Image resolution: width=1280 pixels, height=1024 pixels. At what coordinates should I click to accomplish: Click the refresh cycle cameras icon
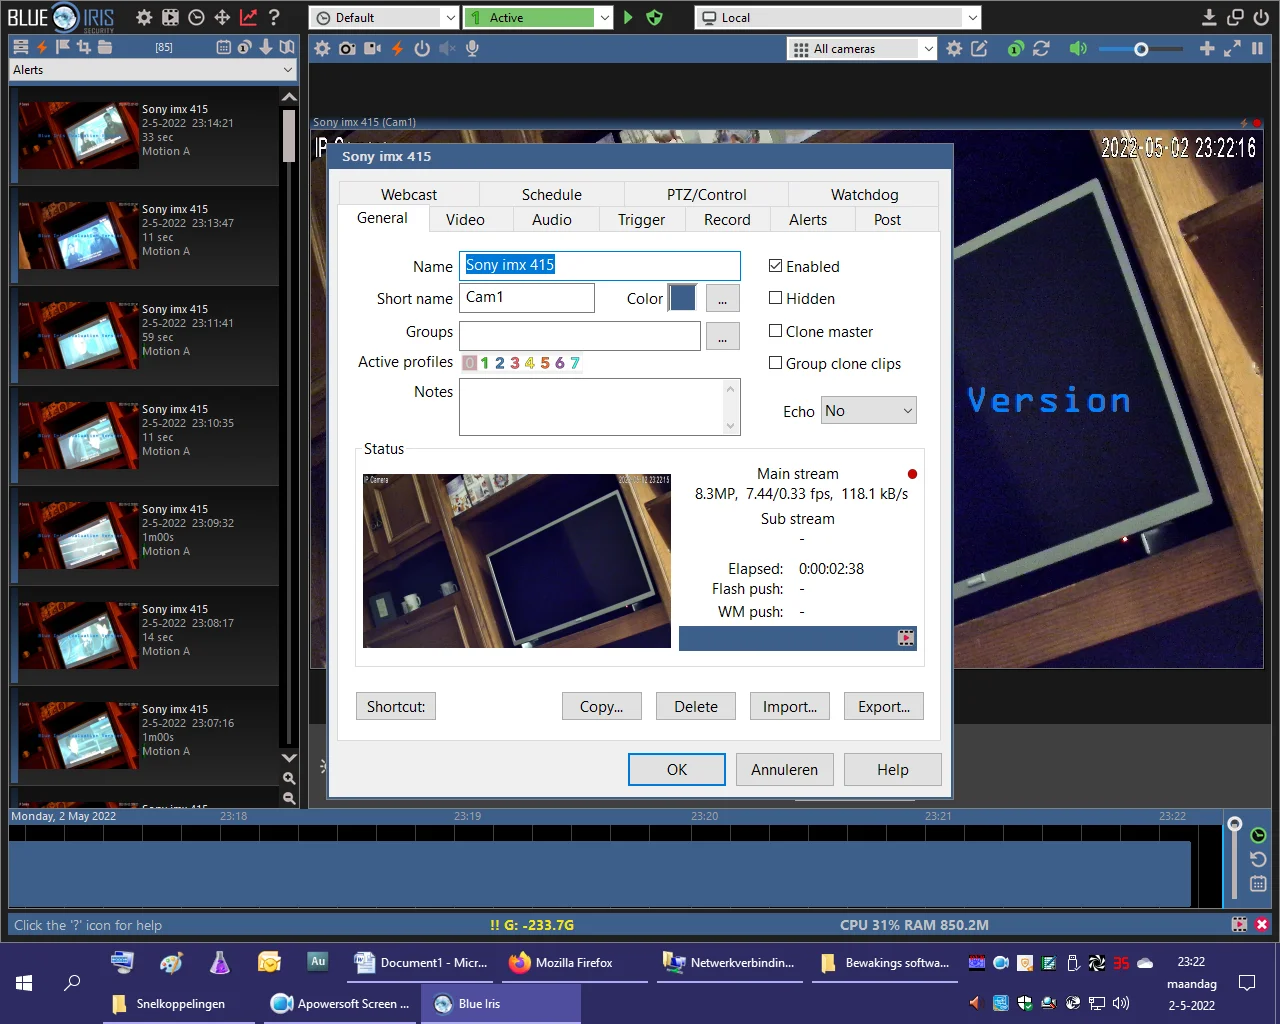[1041, 48]
